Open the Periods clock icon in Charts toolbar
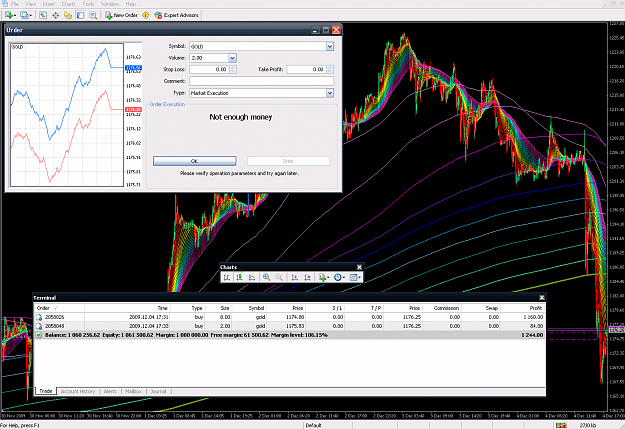This screenshot has height=429, width=625. coord(339,277)
